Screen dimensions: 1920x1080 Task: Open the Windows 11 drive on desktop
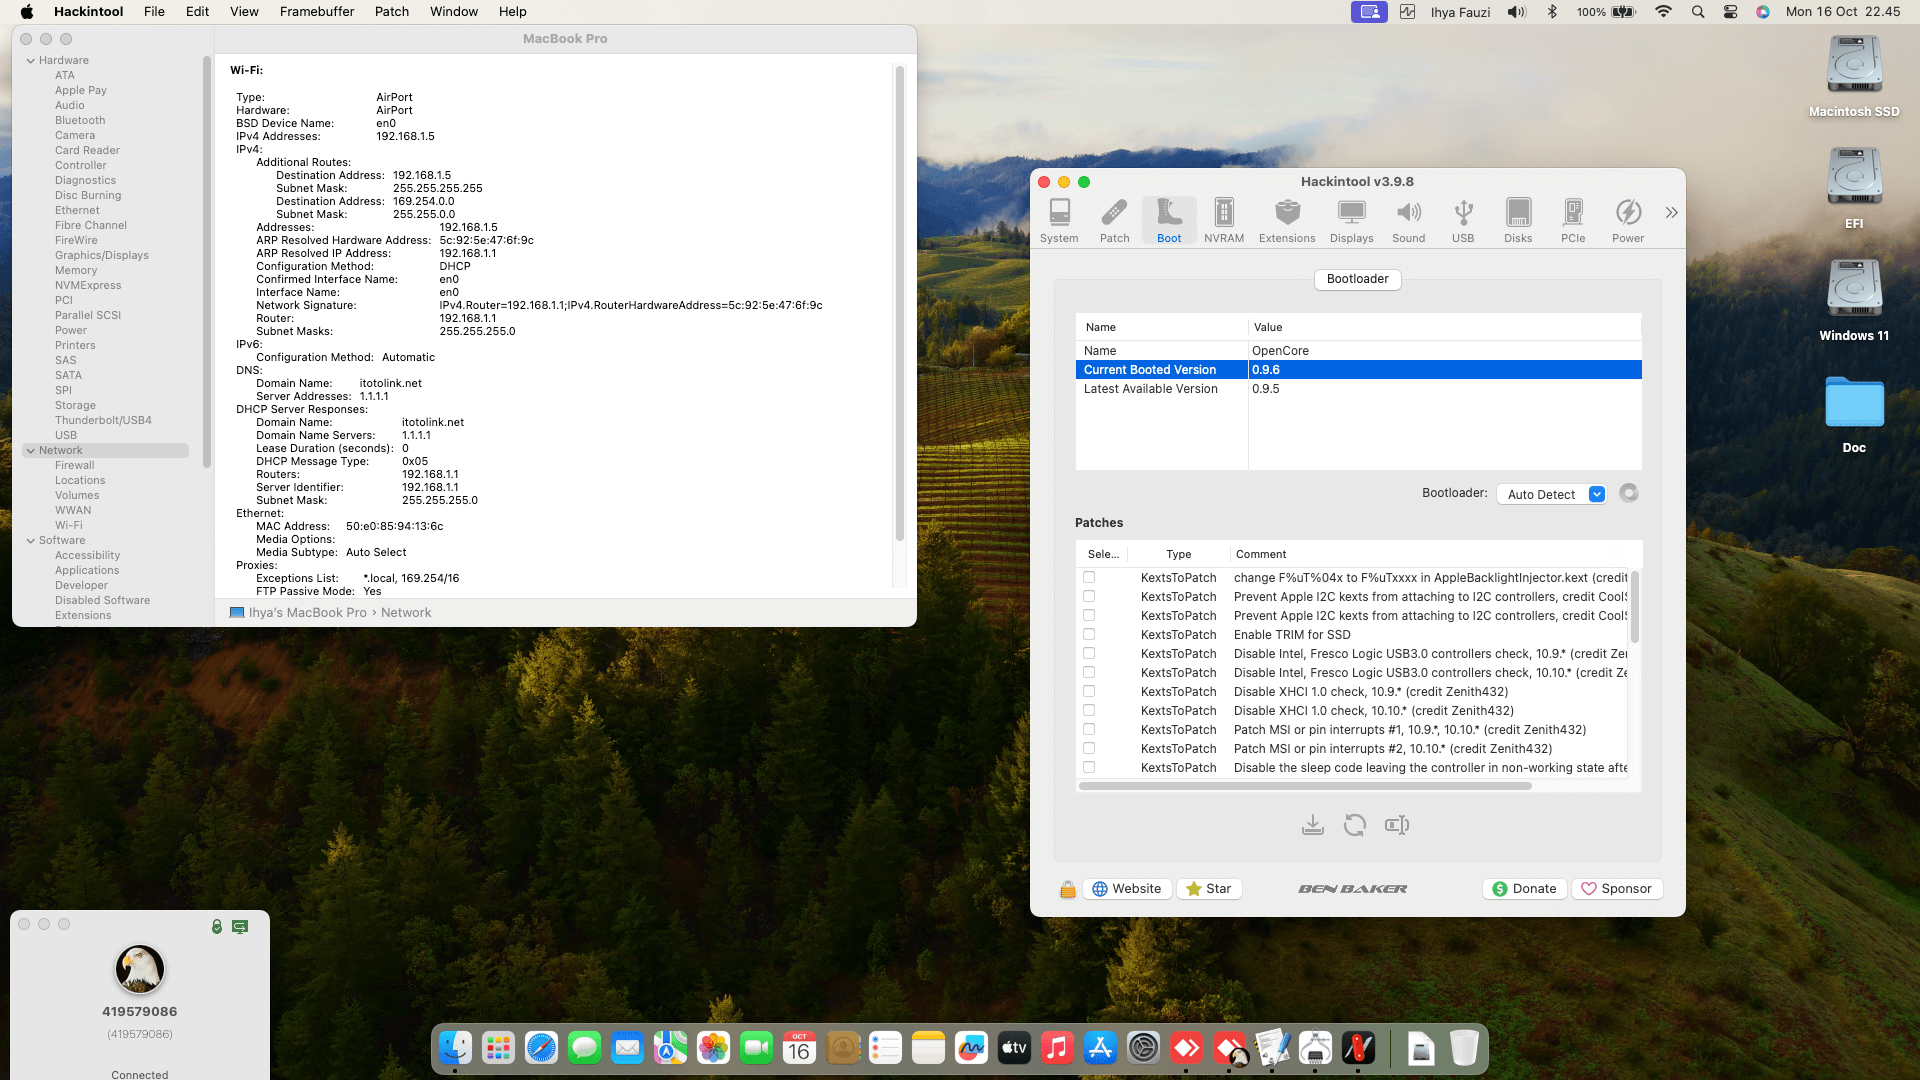coord(1854,302)
